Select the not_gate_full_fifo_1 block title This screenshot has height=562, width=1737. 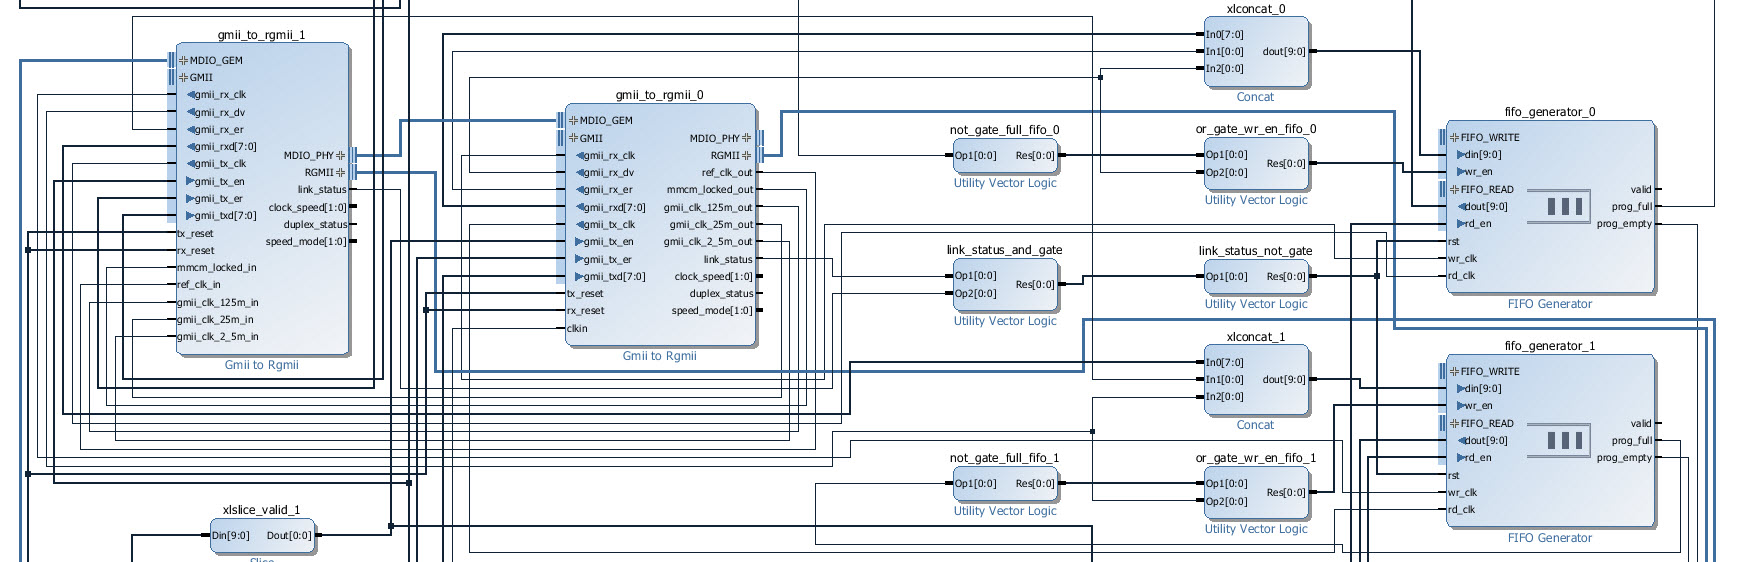[x=1005, y=458]
